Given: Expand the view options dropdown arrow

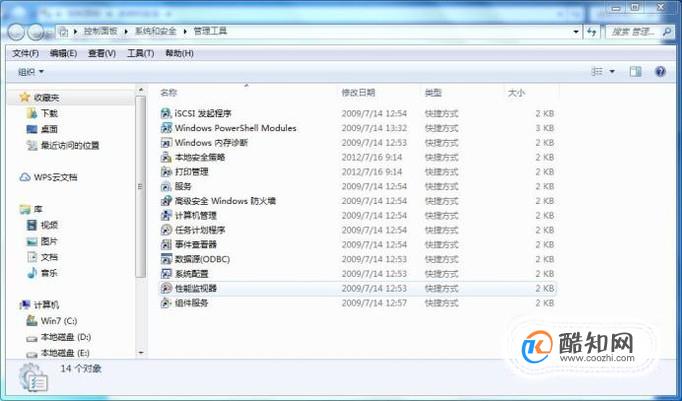Looking at the screenshot, I should 612,72.
